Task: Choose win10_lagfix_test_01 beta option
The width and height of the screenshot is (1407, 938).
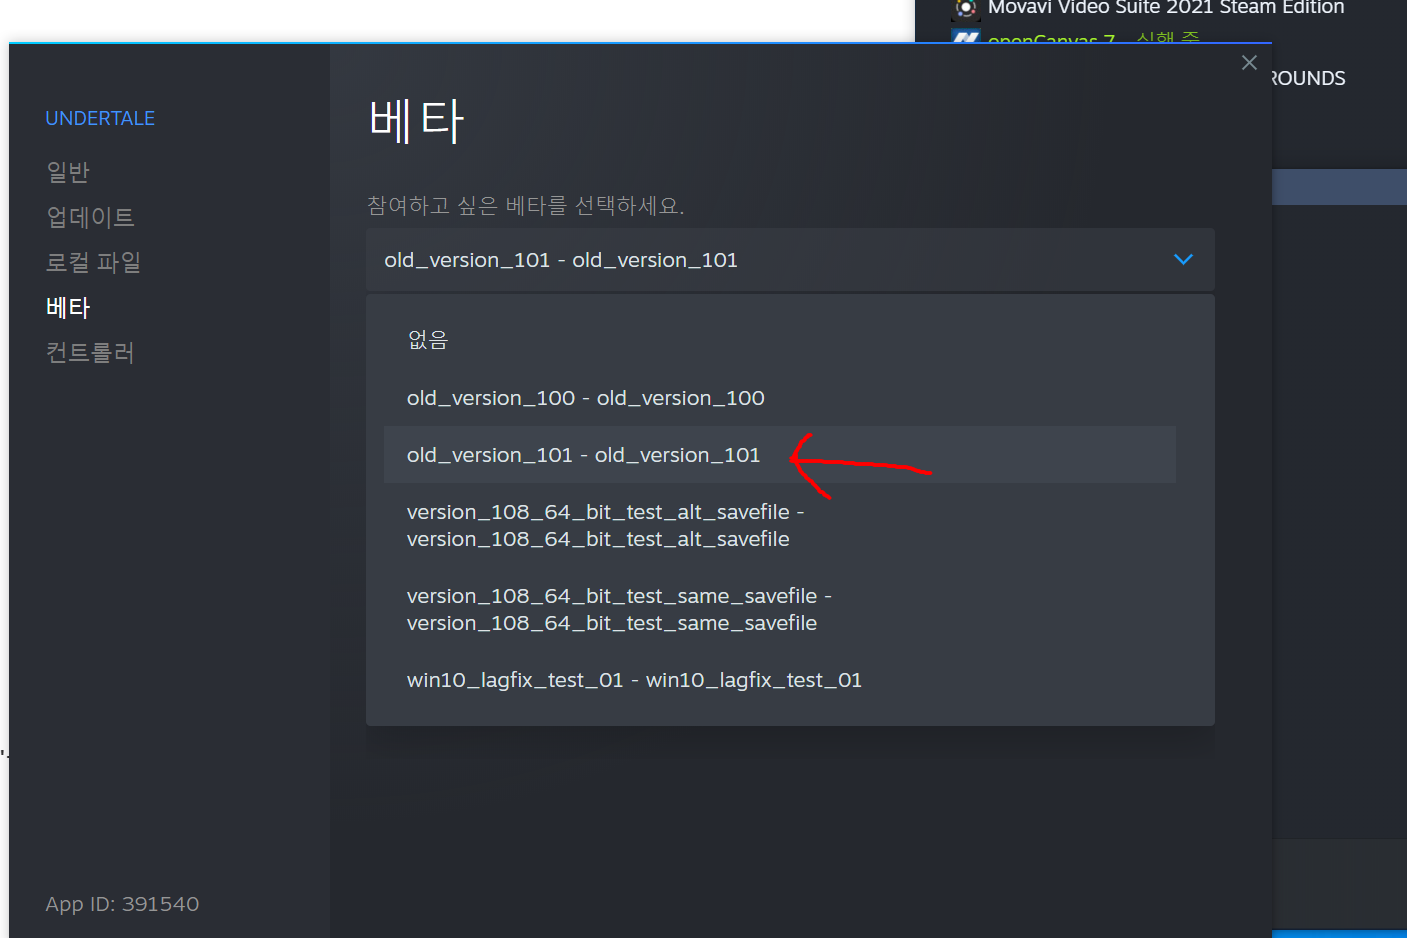Action: click(x=780, y=680)
